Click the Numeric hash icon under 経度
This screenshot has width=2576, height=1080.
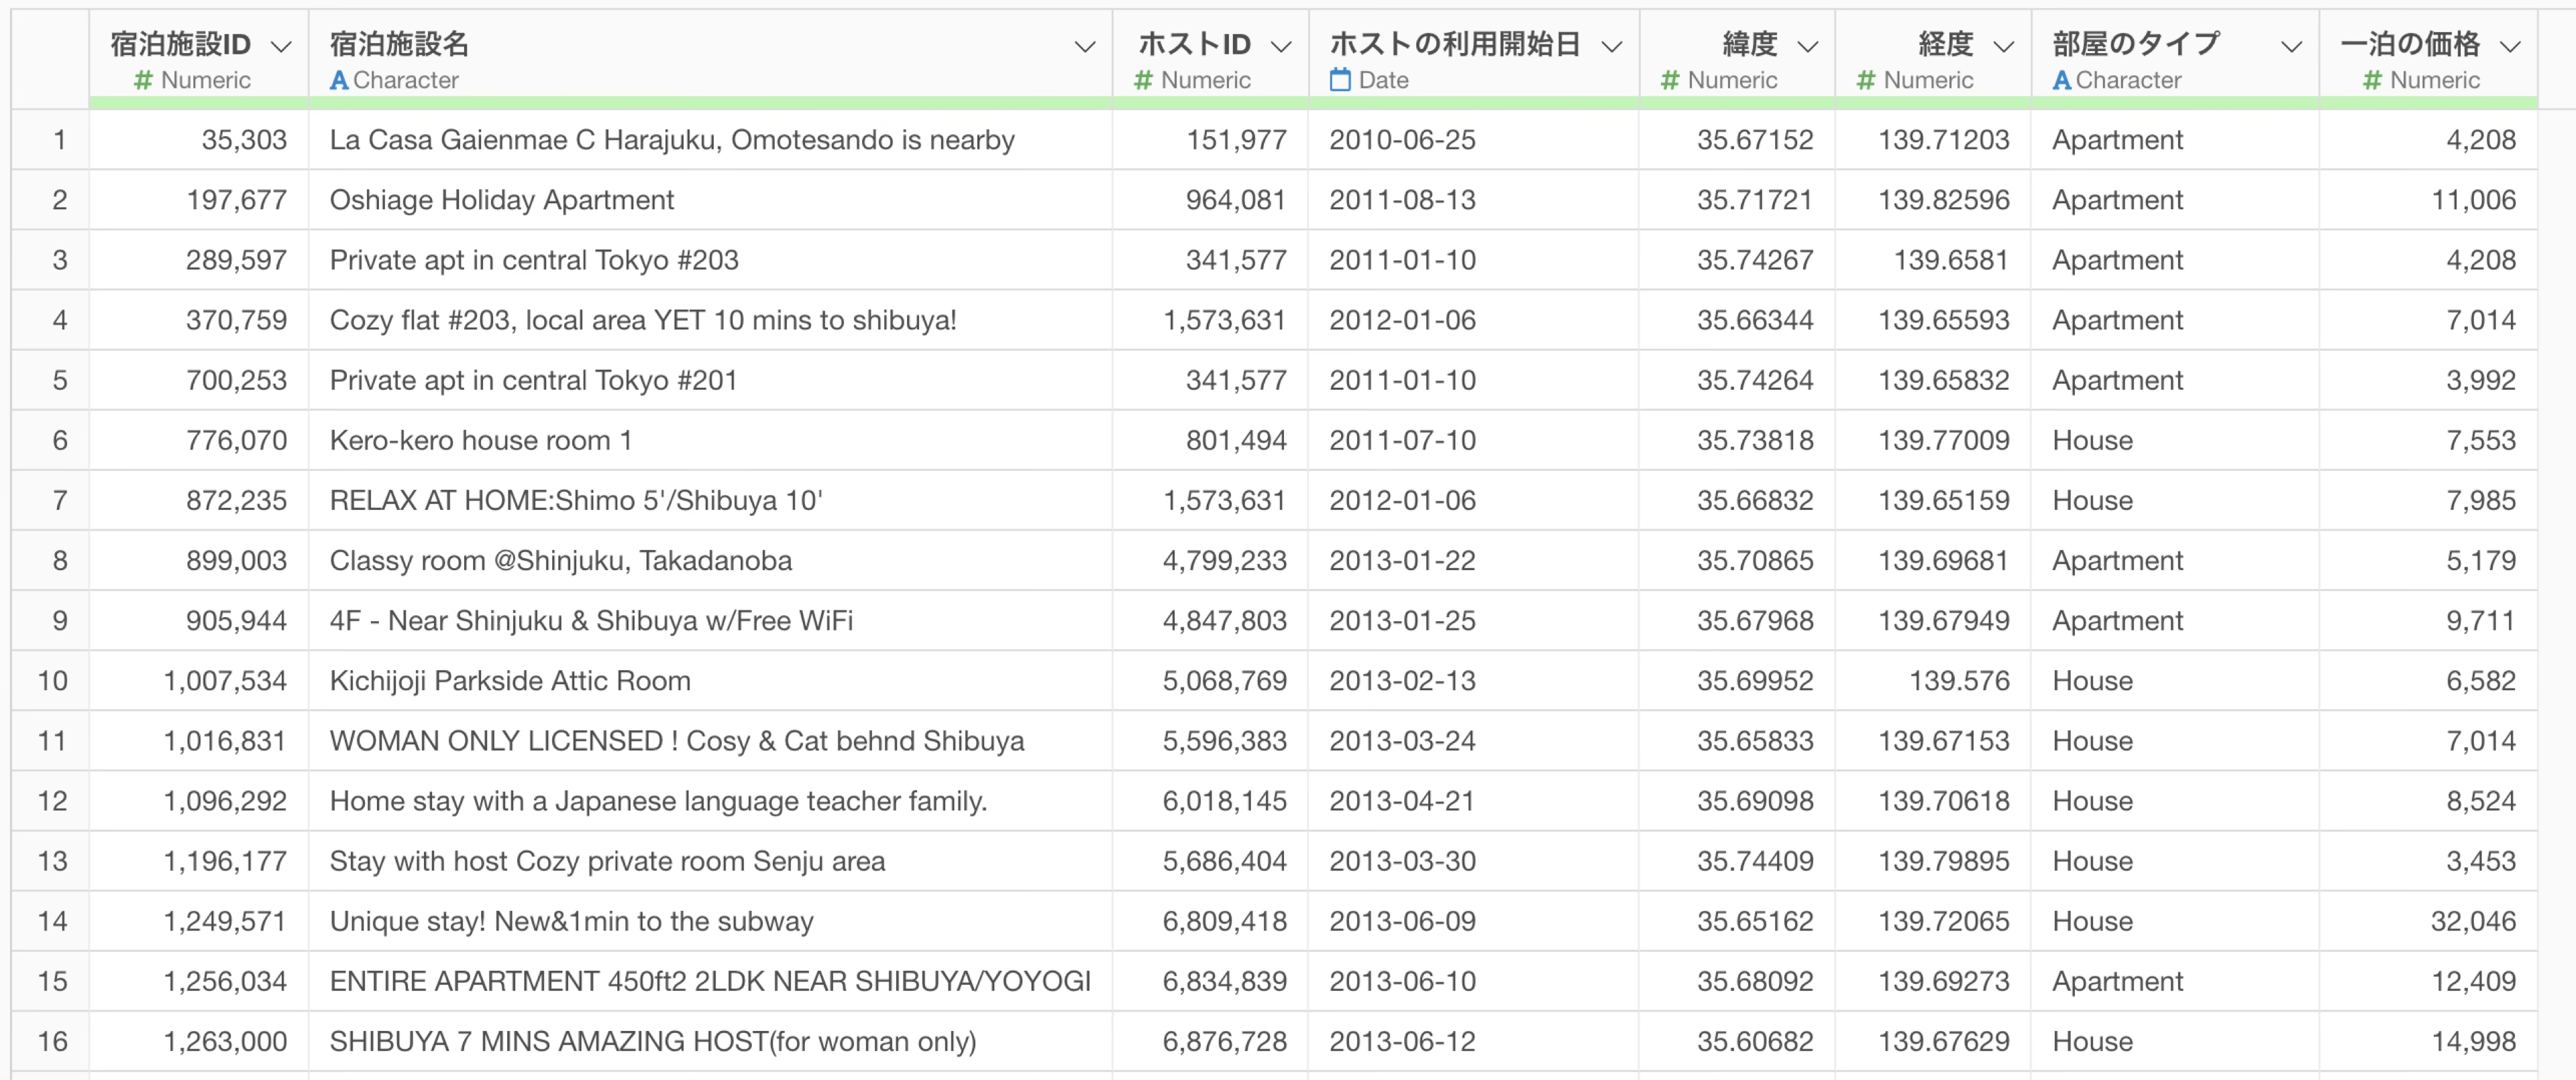pos(1865,80)
